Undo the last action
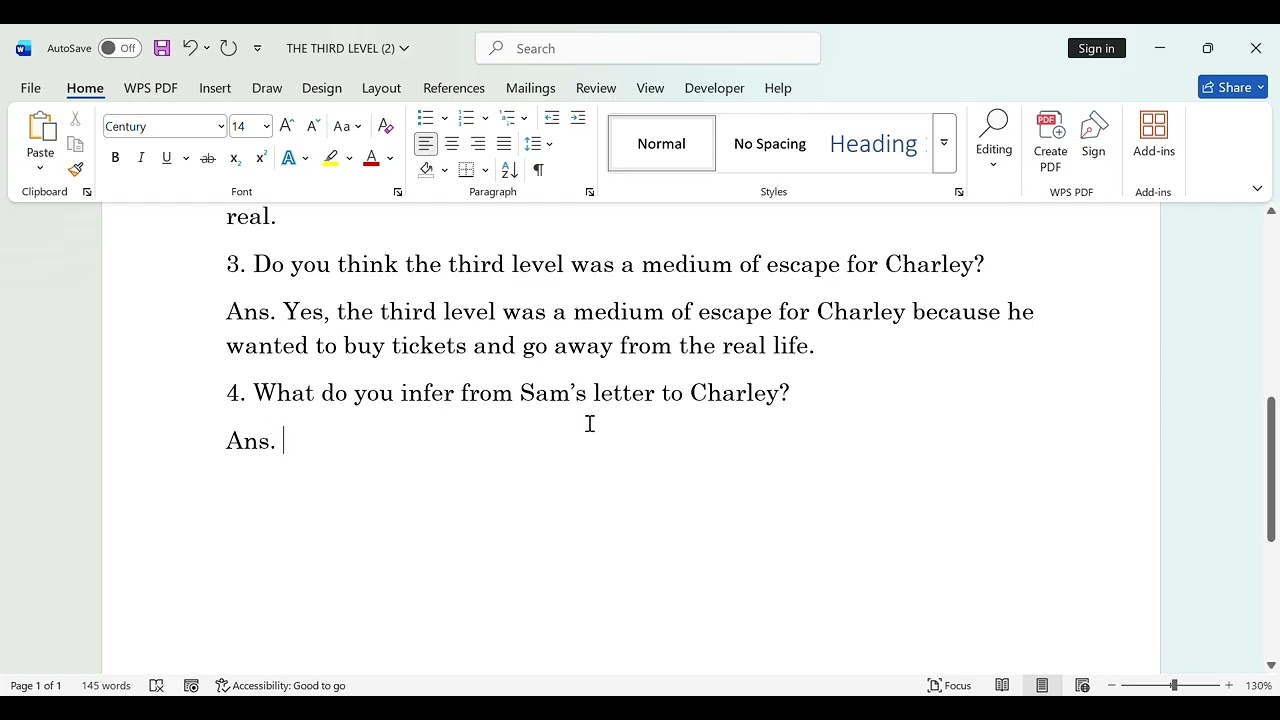This screenshot has height=720, width=1280. click(x=189, y=48)
